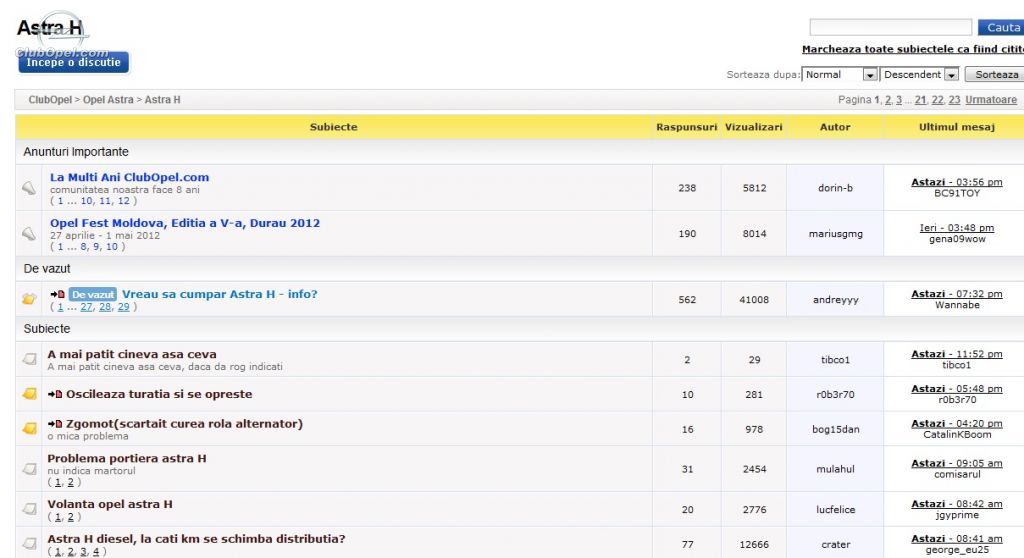Open page 10 of Opel Fest Moldova thread
The image size is (1024, 558).
coord(112,247)
